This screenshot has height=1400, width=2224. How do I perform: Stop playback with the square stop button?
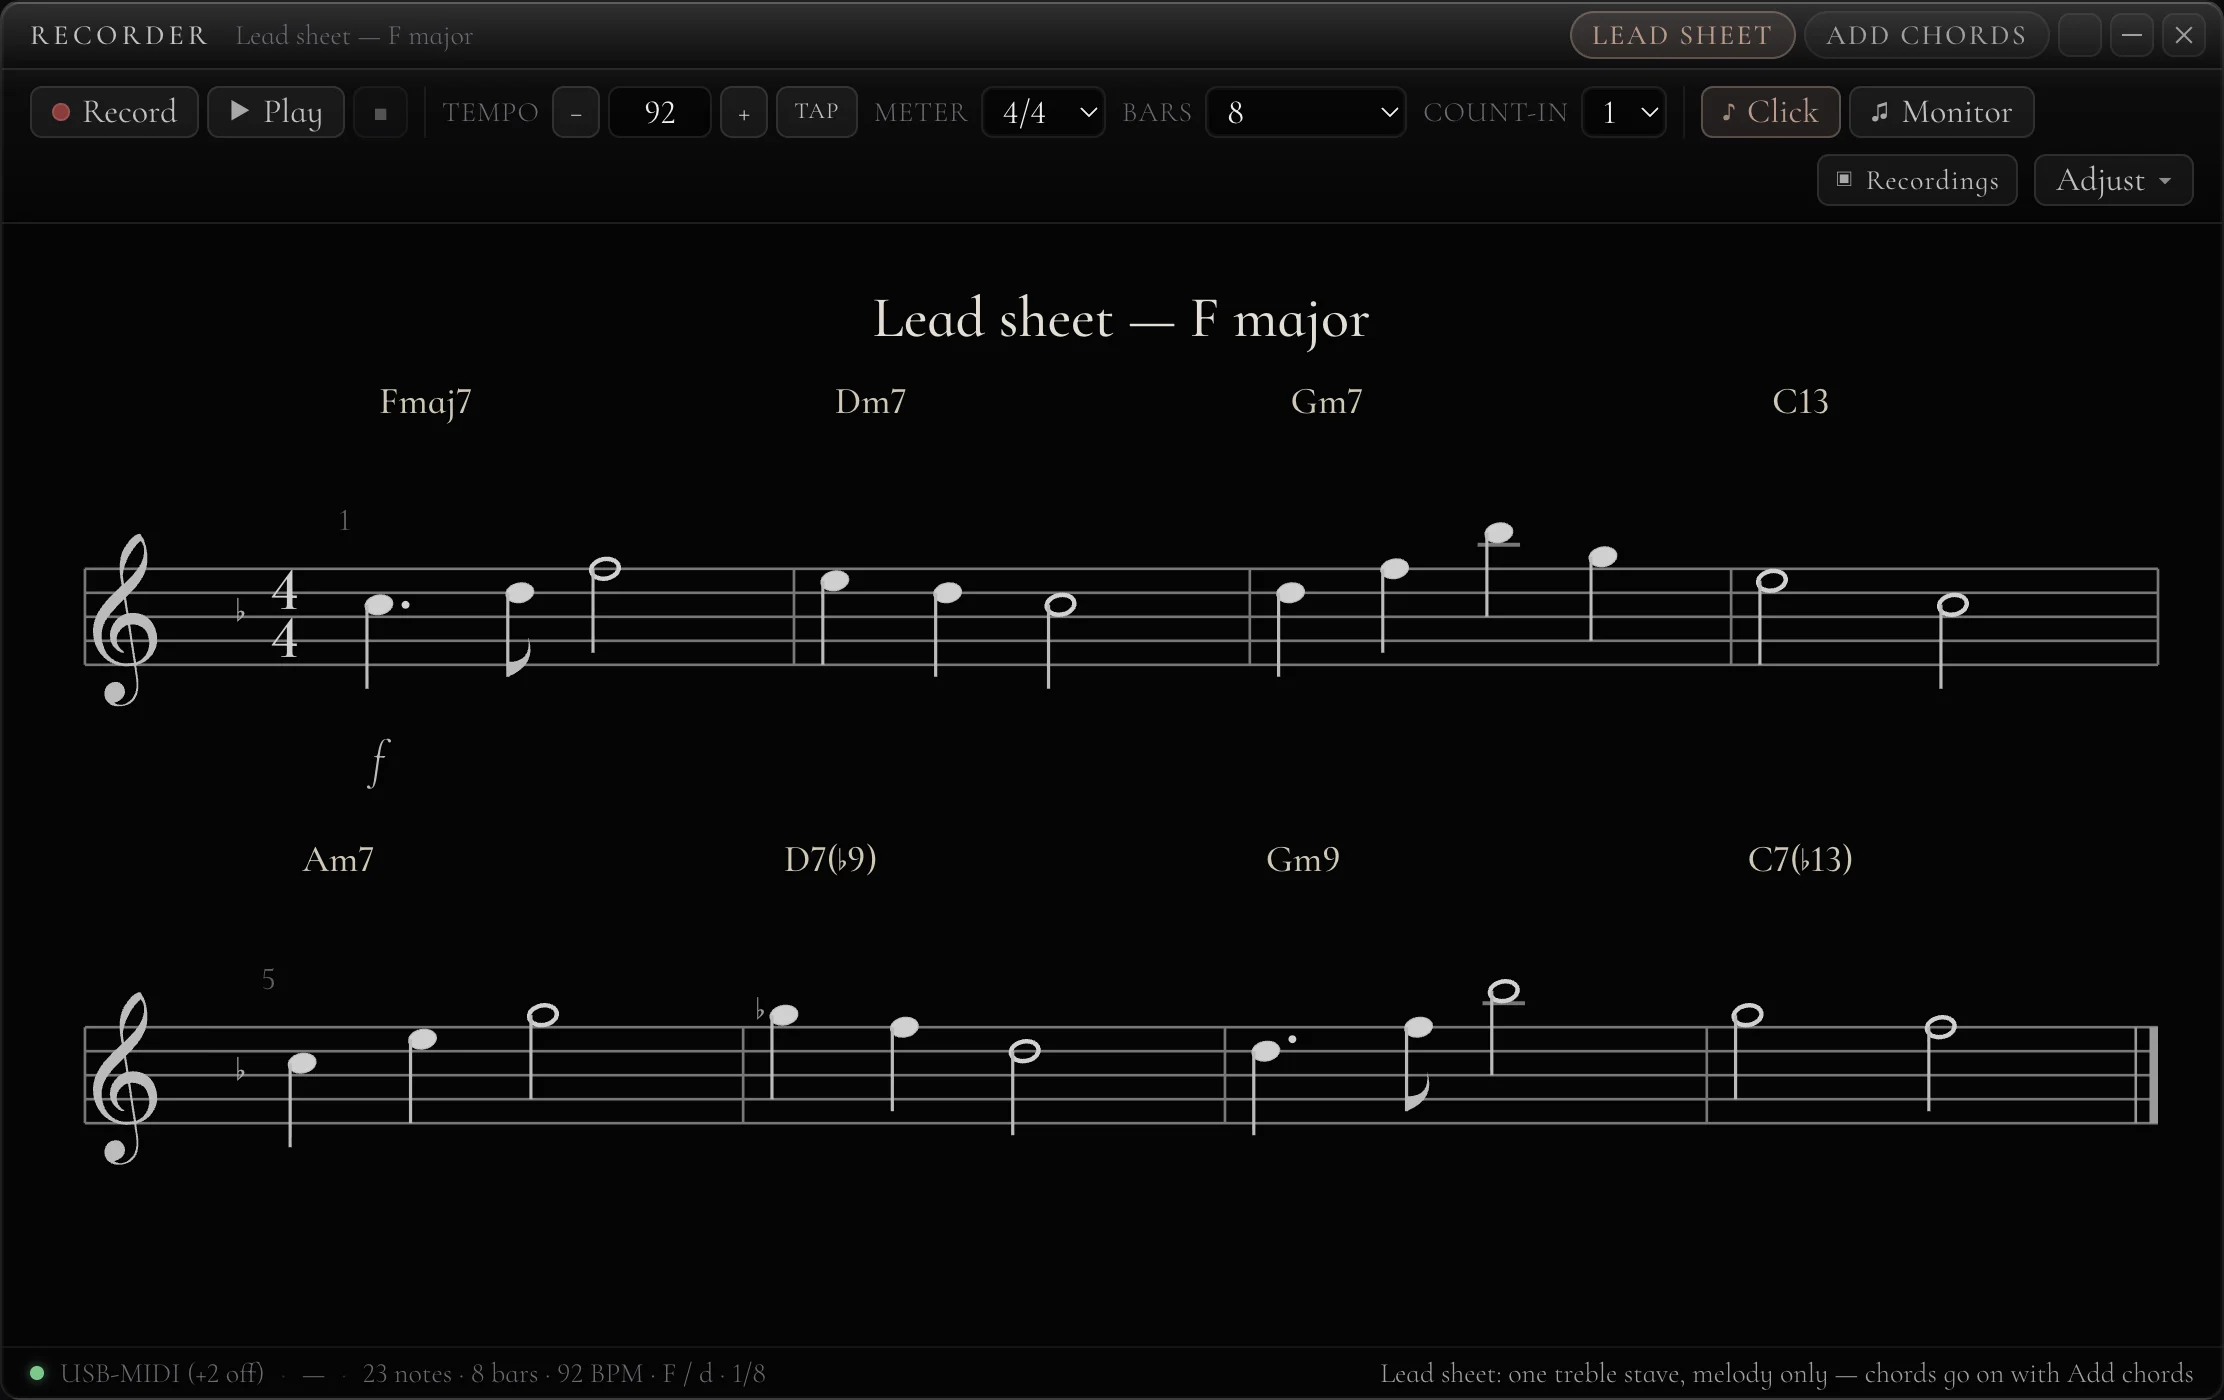point(380,112)
